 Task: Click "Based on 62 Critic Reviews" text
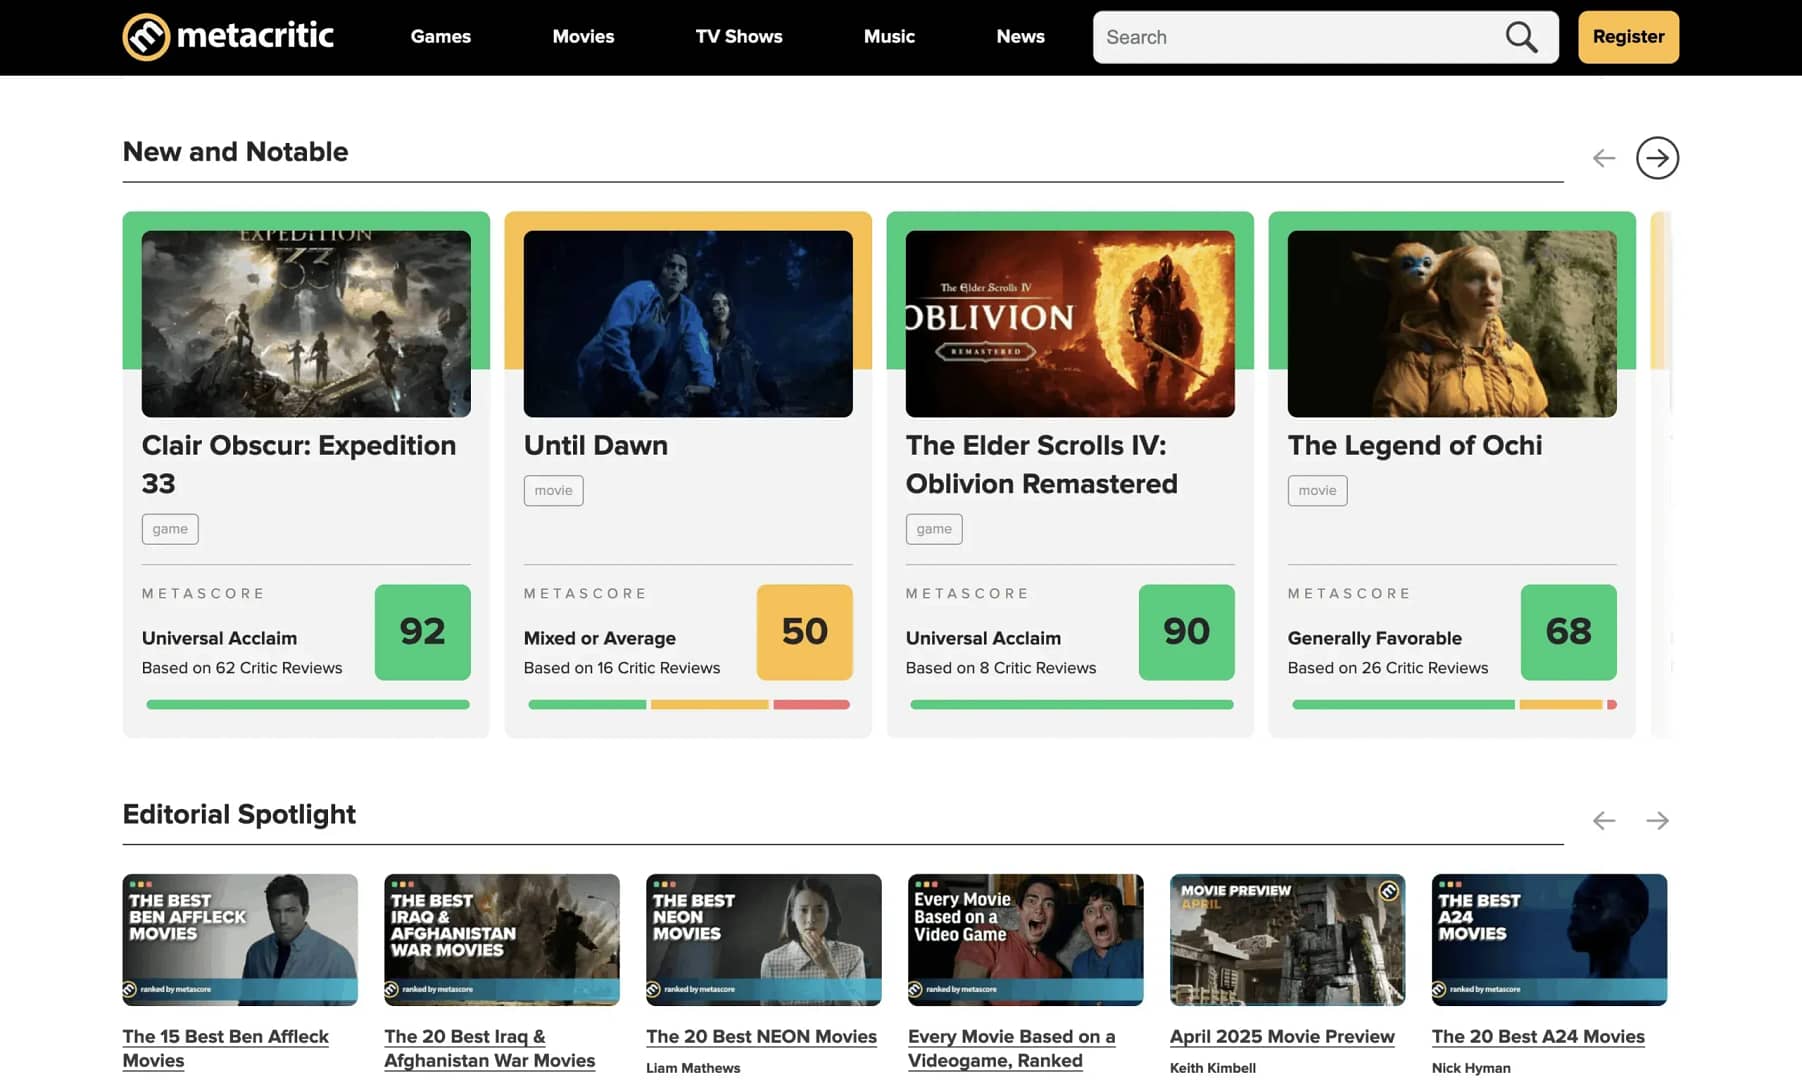point(242,668)
